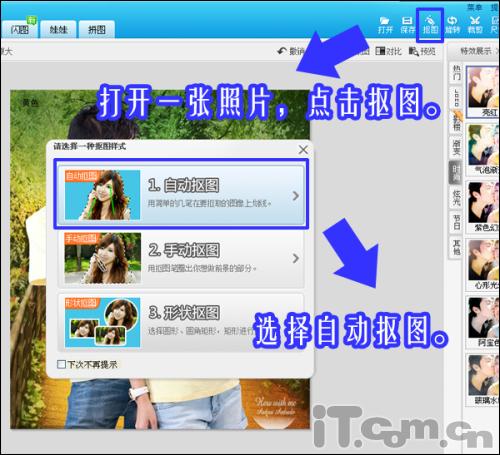Viewport: 500px width, 455px height.
Task: Apply the 心形光 effect thumbnail
Action: pyautogui.click(x=483, y=265)
